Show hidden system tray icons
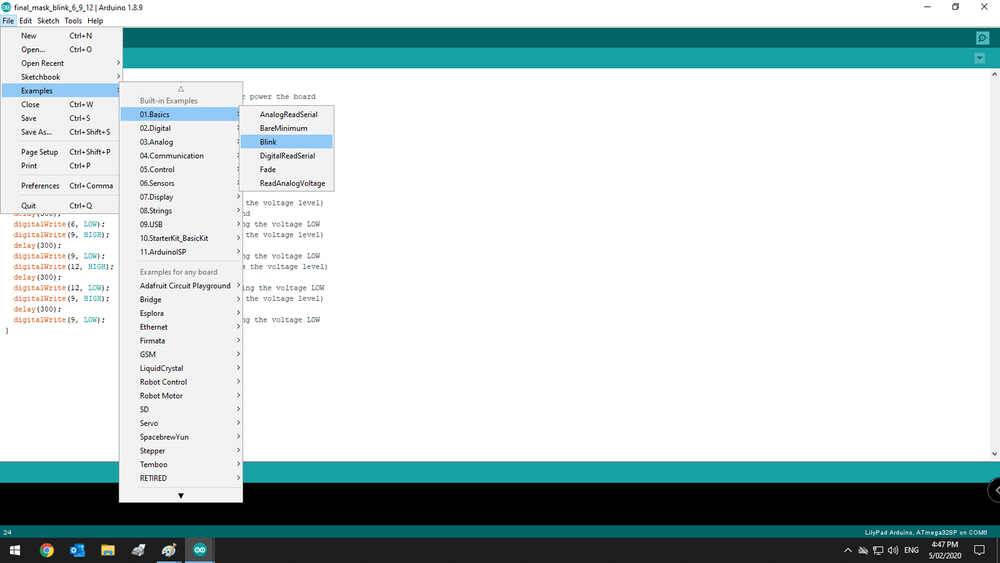1000x563 pixels. point(848,550)
